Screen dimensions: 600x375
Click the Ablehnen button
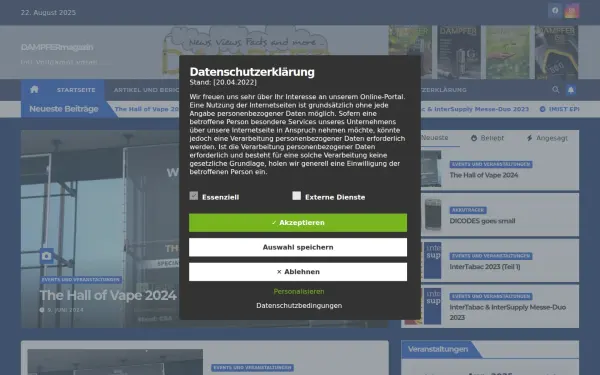click(298, 272)
